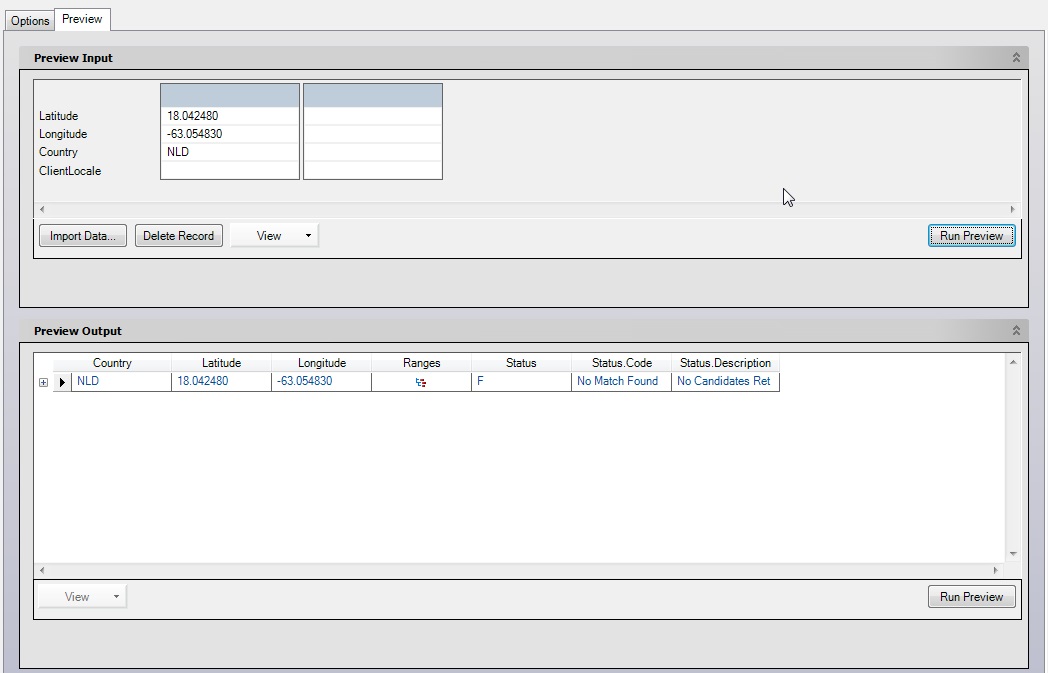Image resolution: width=1048 pixels, height=673 pixels.
Task: Click the No Candidates Ret description link
Action: click(723, 381)
